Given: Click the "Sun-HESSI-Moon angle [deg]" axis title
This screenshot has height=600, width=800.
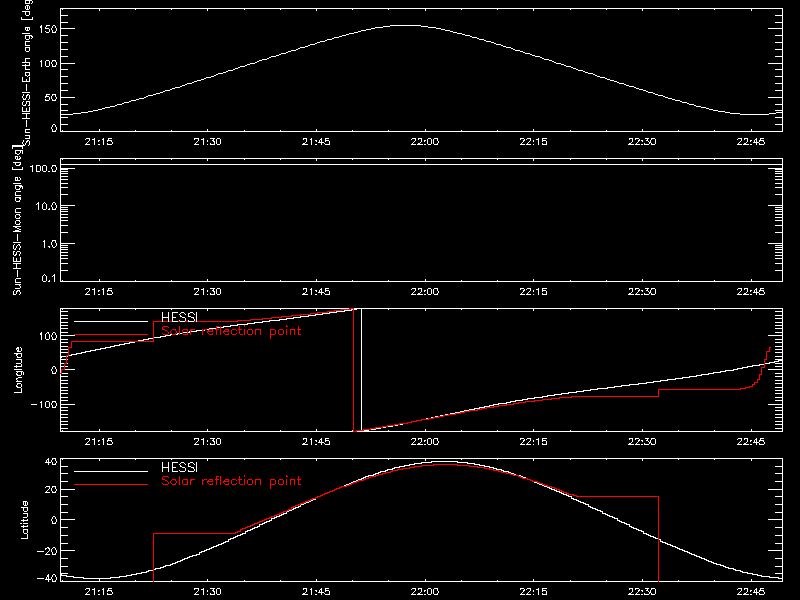Looking at the screenshot, I should pos(18,221).
